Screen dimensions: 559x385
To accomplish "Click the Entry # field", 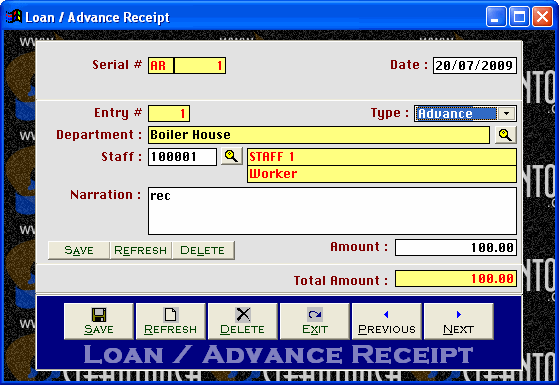I will 169,114.
